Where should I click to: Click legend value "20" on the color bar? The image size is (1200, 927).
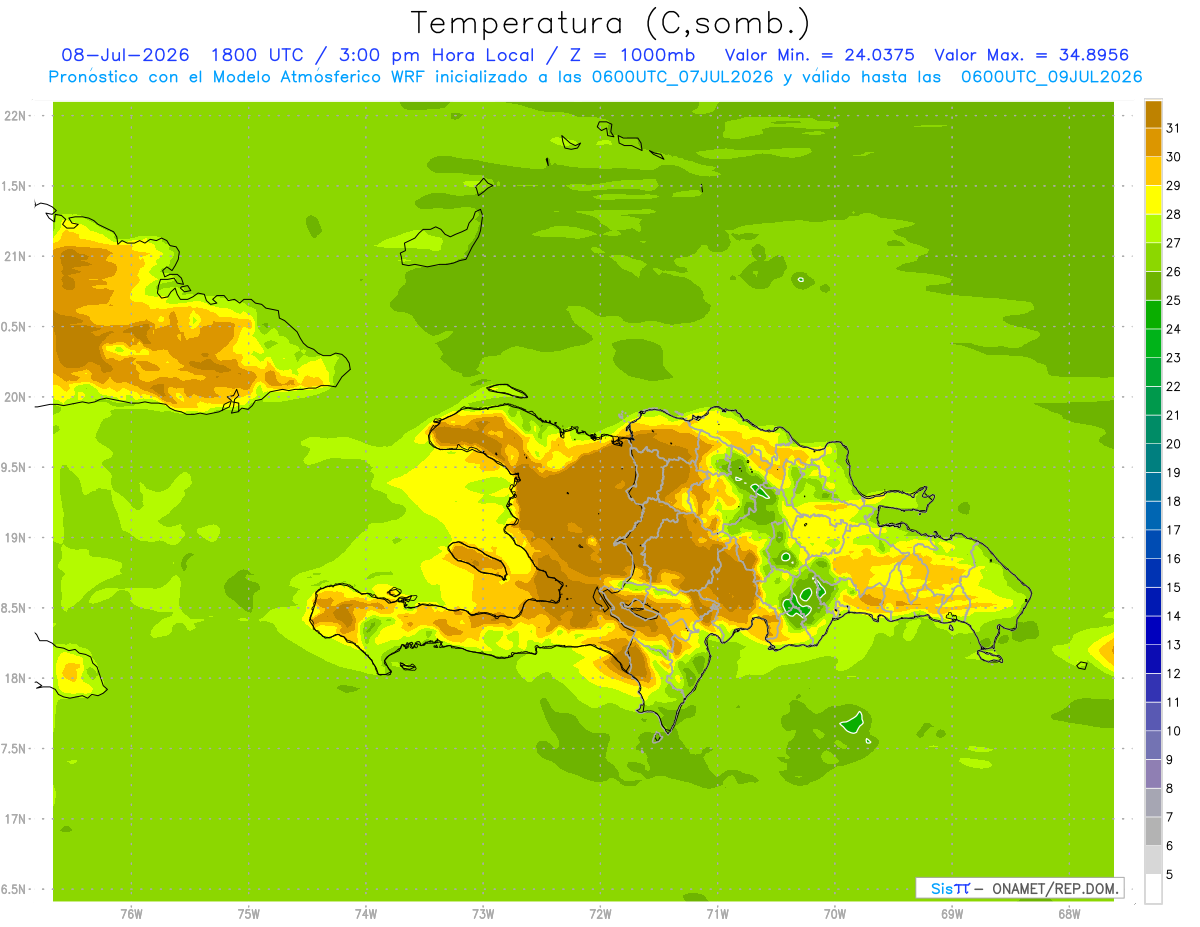click(1173, 444)
